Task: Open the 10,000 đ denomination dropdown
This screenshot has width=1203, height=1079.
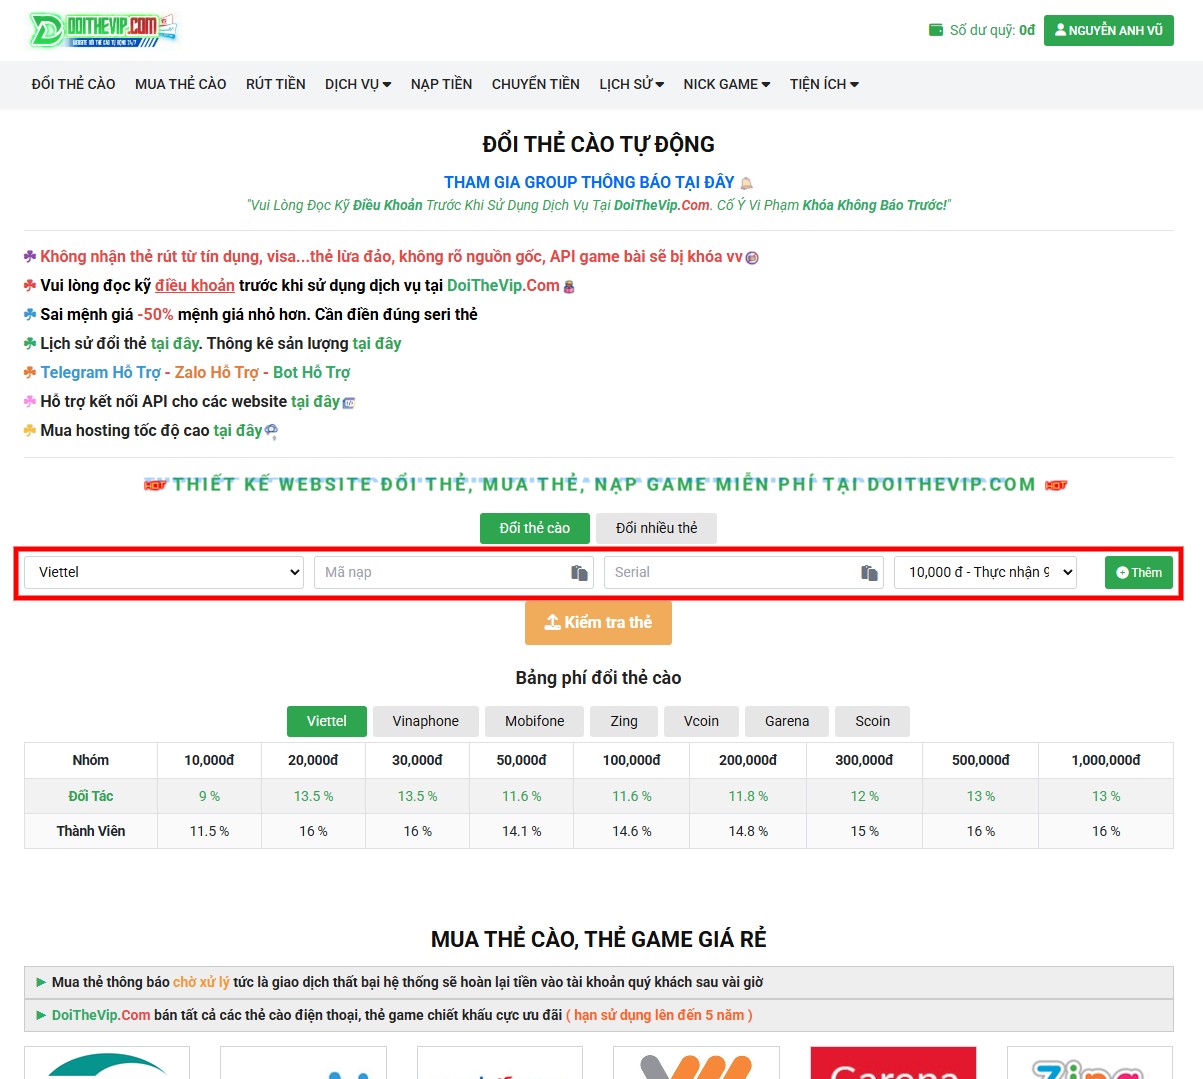Action: (984, 571)
